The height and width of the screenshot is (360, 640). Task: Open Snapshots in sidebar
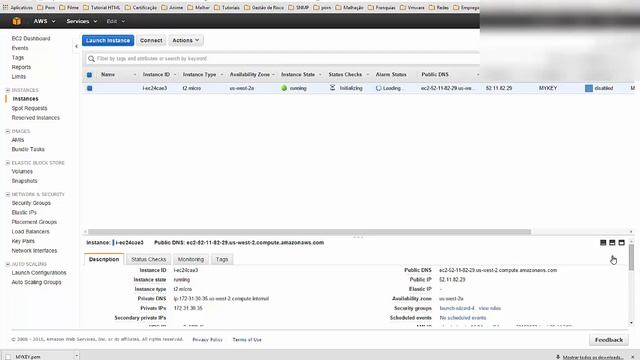(x=24, y=181)
